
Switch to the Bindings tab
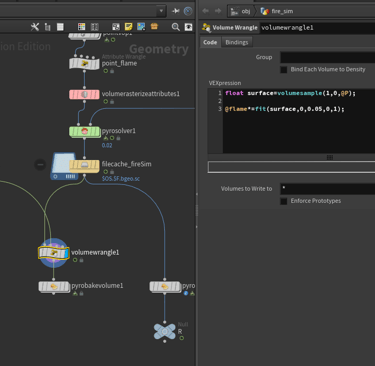237,42
